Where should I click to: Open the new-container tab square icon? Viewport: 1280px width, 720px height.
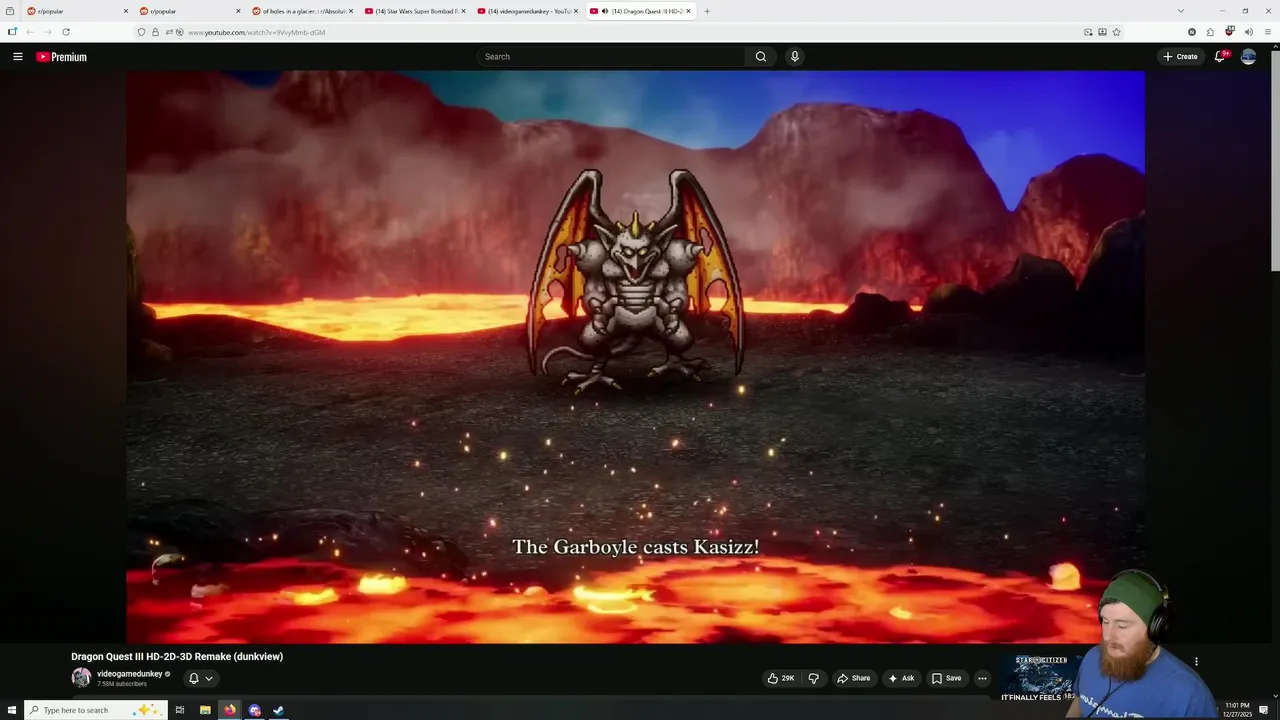tap(12, 32)
